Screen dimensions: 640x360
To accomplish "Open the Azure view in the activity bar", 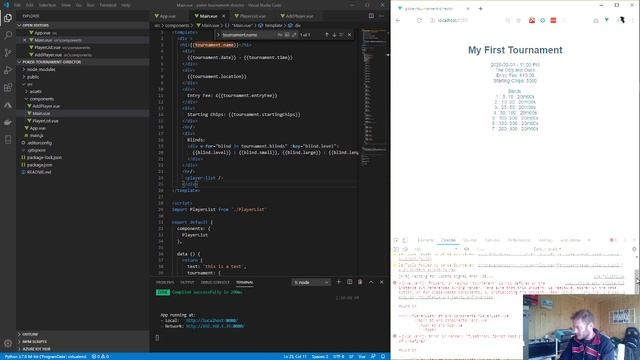I will (8, 105).
